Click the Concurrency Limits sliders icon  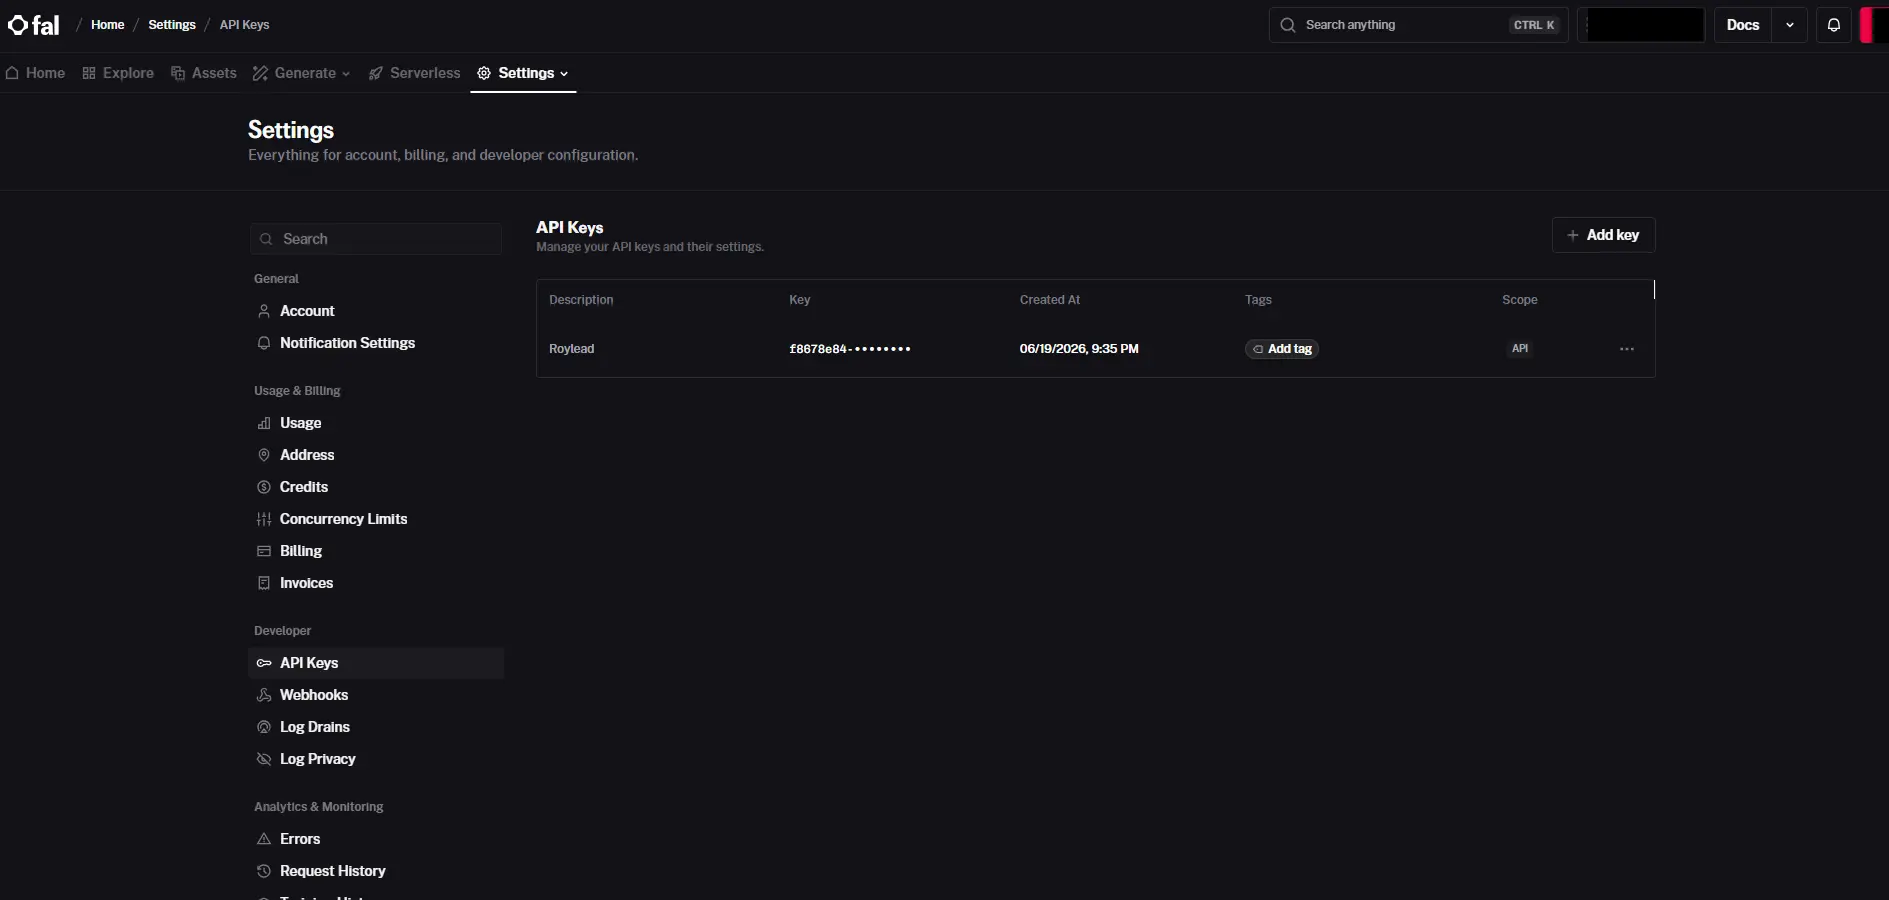click(264, 519)
